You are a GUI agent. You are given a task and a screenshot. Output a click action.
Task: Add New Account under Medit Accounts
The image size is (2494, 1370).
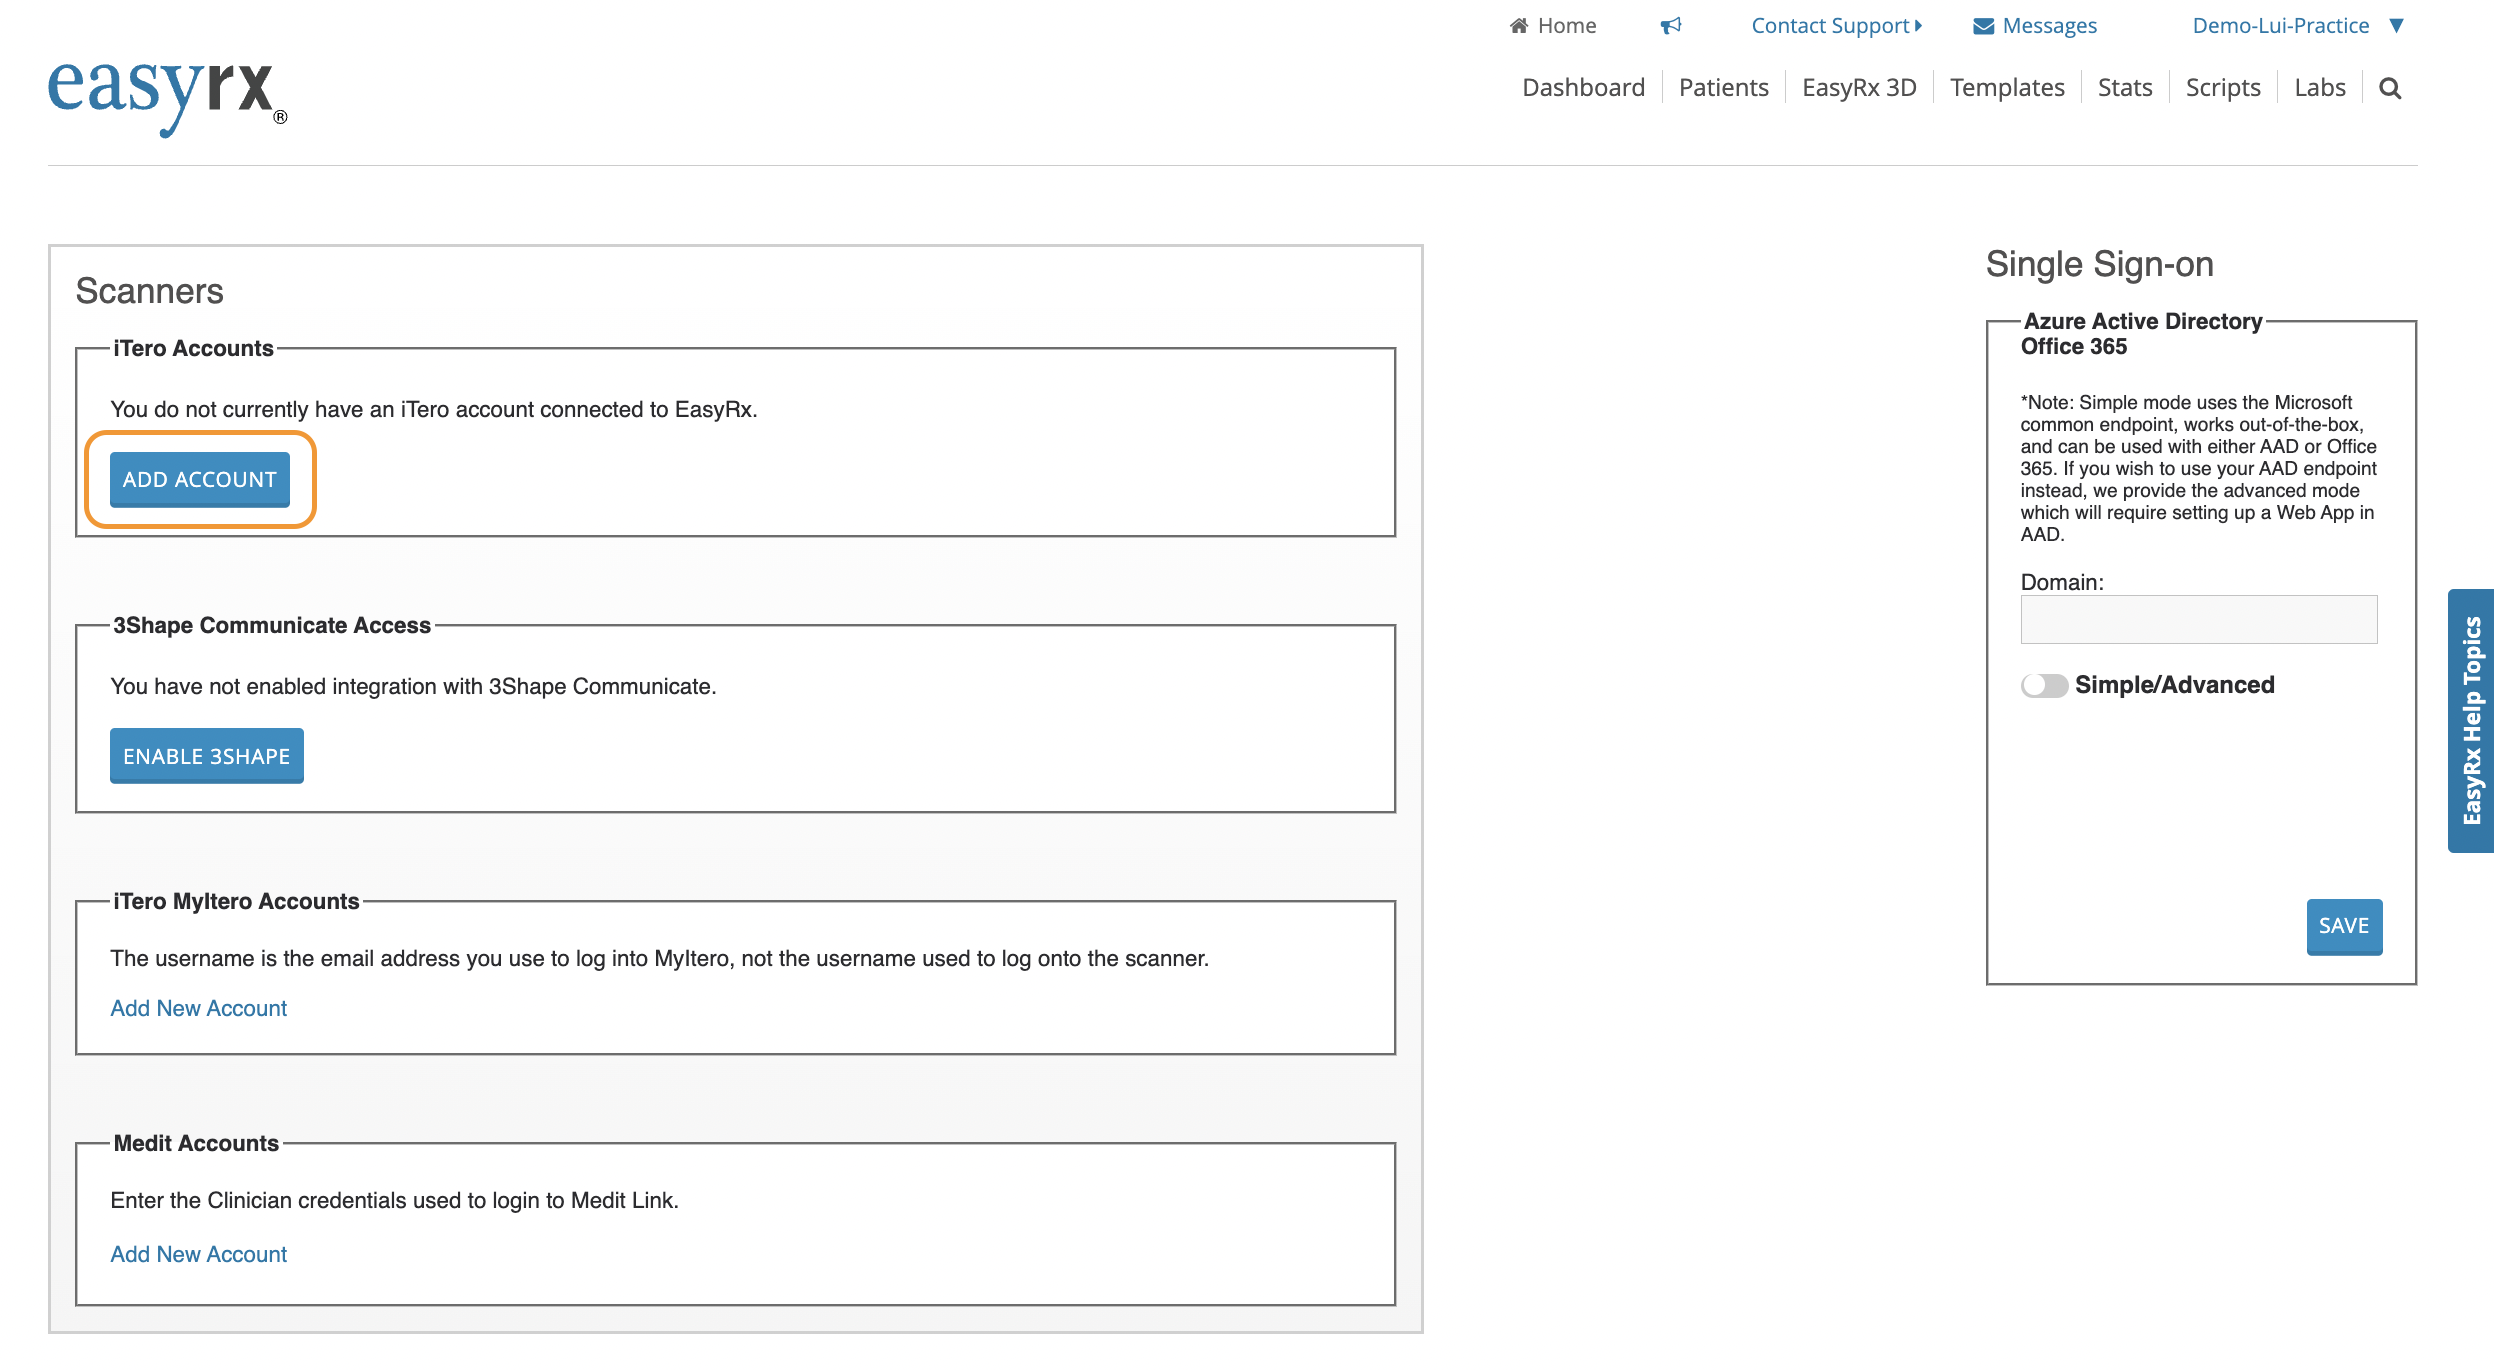coord(198,1254)
